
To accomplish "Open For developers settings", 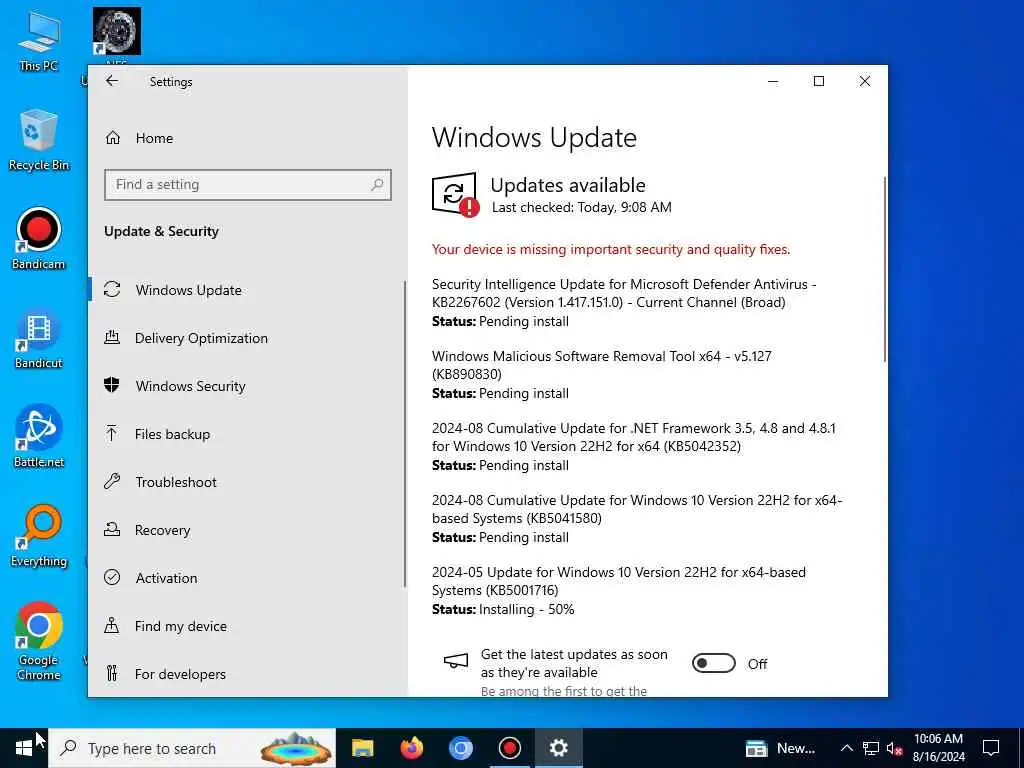I will pyautogui.click(x=180, y=674).
